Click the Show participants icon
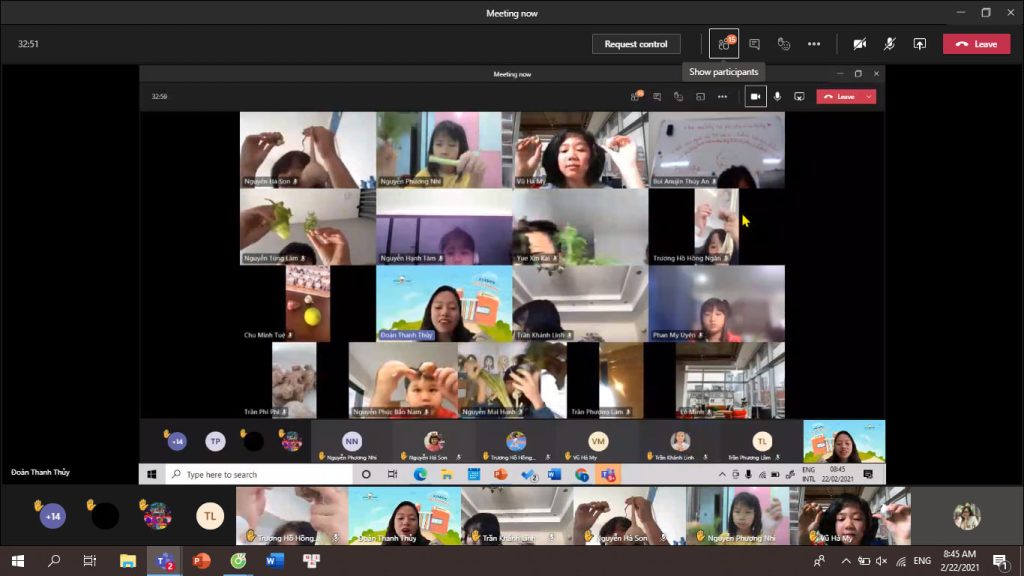 coord(724,44)
